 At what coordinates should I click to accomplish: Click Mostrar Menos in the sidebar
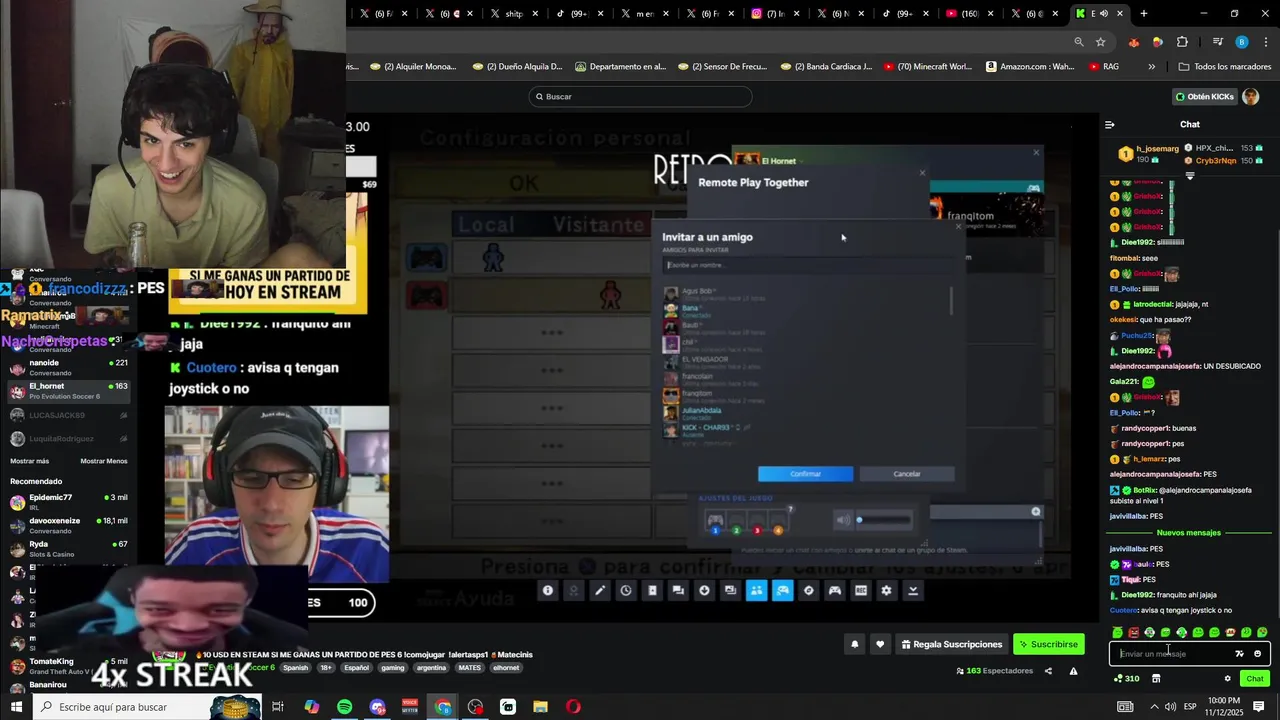click(x=104, y=461)
